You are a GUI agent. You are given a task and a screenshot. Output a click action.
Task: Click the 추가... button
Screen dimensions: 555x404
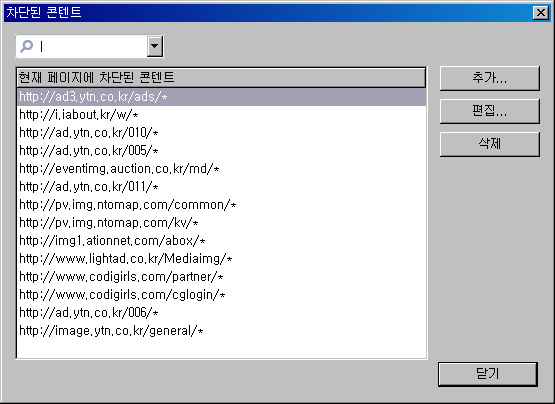point(490,78)
